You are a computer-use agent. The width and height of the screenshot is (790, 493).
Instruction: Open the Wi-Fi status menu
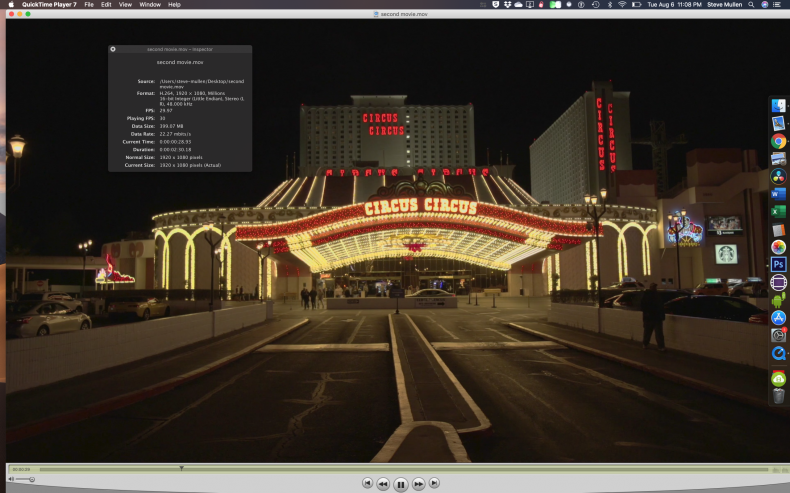pyautogui.click(x=622, y=5)
